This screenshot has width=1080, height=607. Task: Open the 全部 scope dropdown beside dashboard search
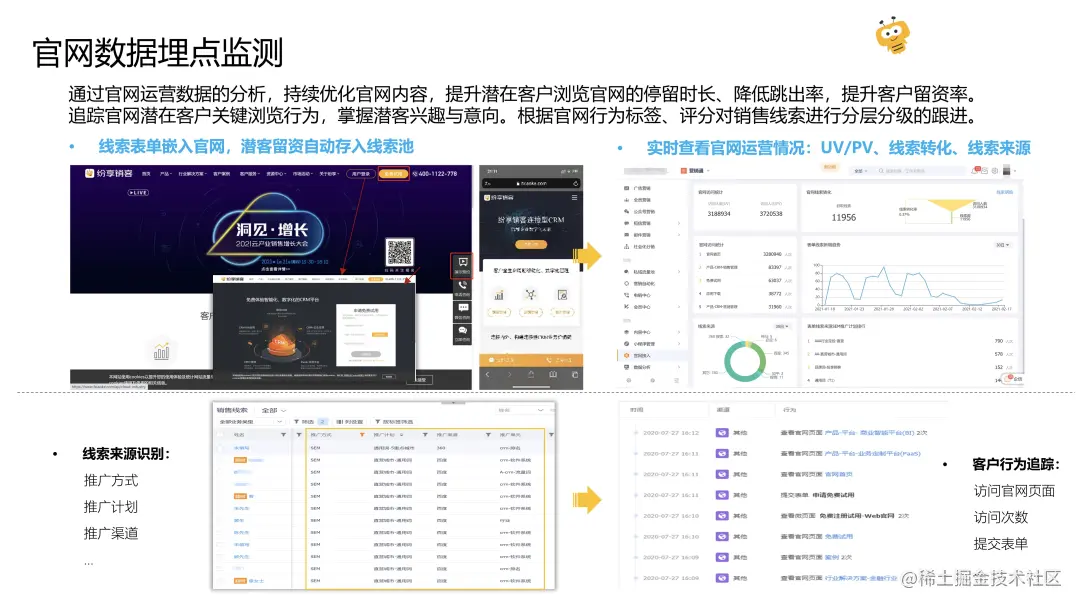point(860,171)
